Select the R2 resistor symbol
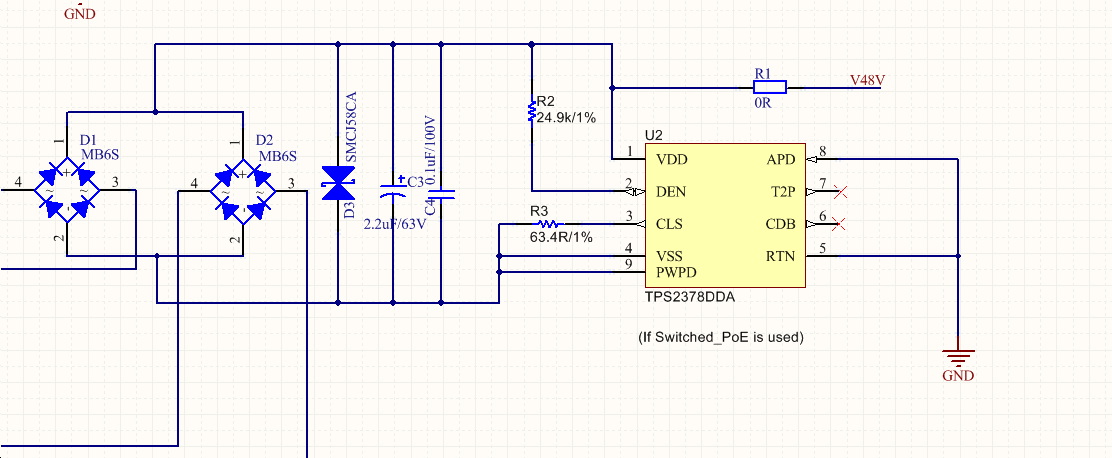The height and width of the screenshot is (458, 1112). point(531,111)
